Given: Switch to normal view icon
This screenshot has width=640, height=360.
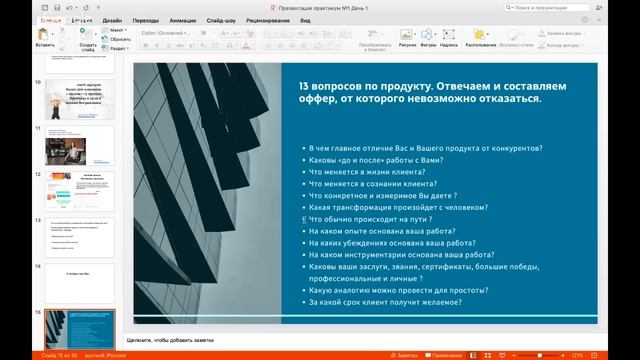Looking at the screenshot, I should (473, 356).
